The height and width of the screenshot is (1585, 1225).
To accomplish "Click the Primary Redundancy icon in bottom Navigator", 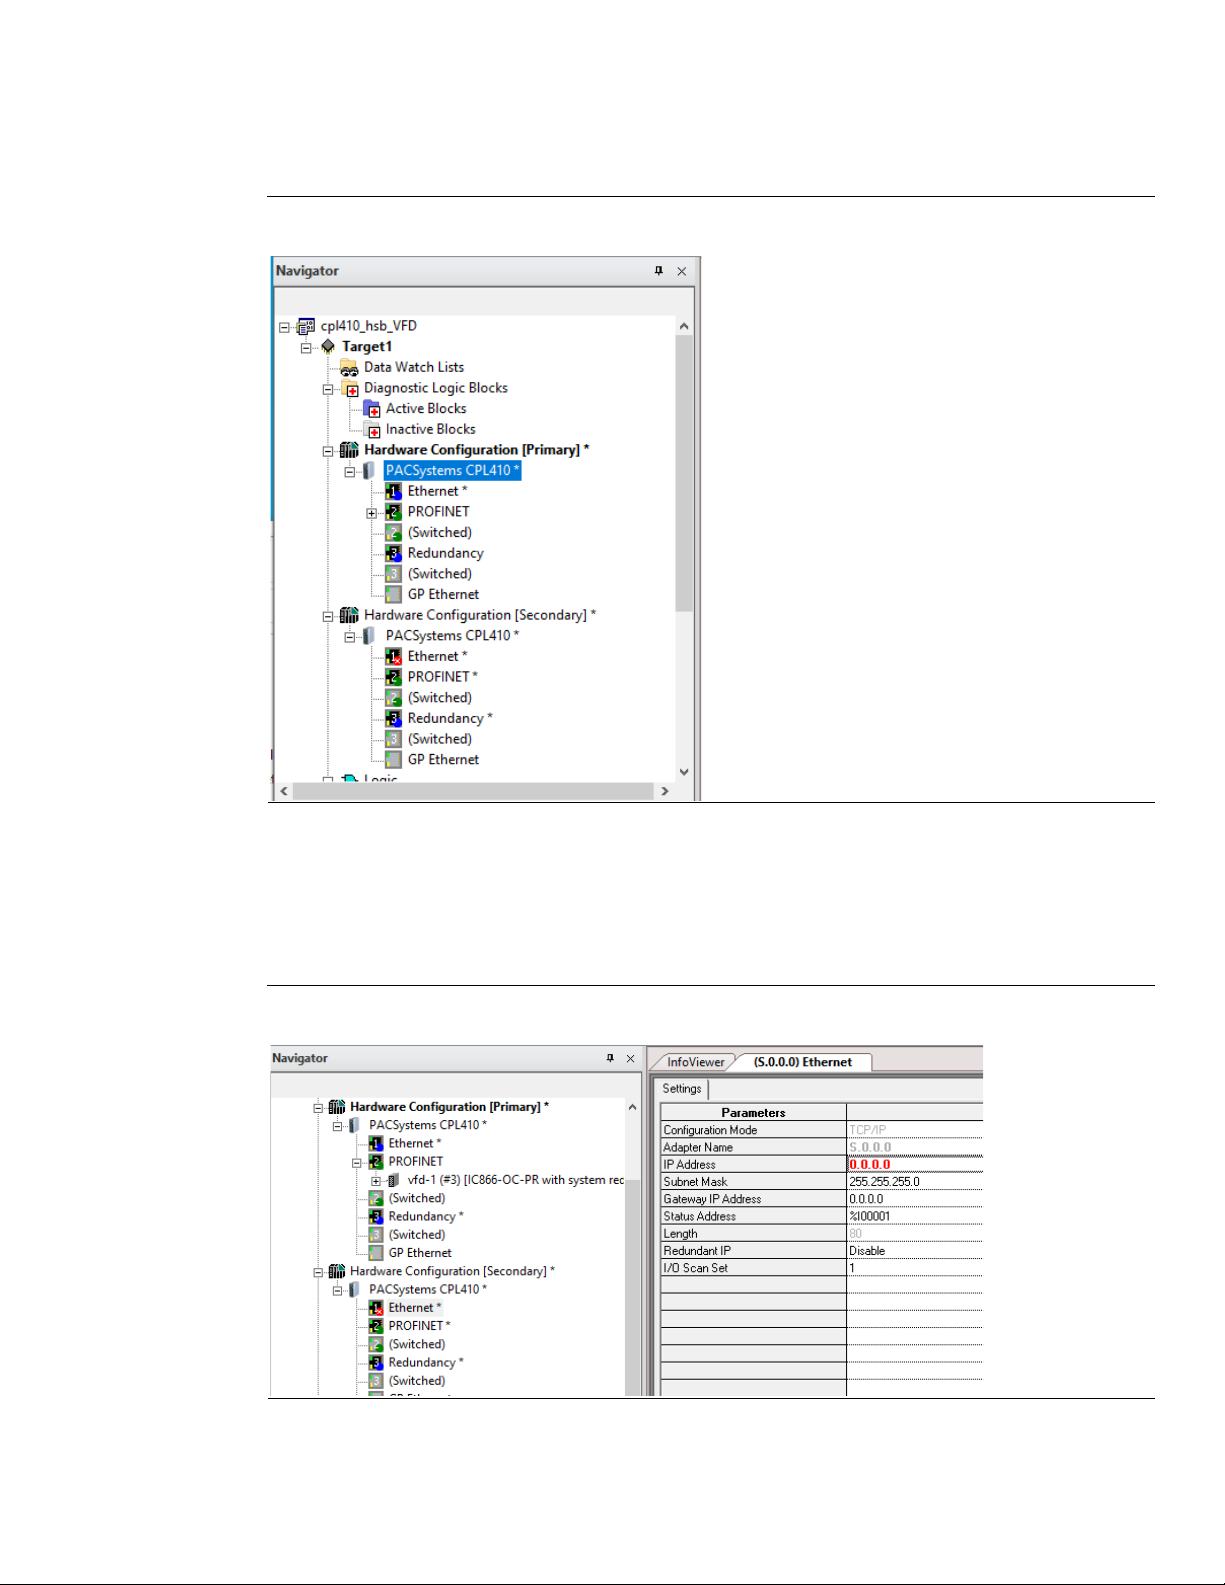I will click(x=376, y=1216).
